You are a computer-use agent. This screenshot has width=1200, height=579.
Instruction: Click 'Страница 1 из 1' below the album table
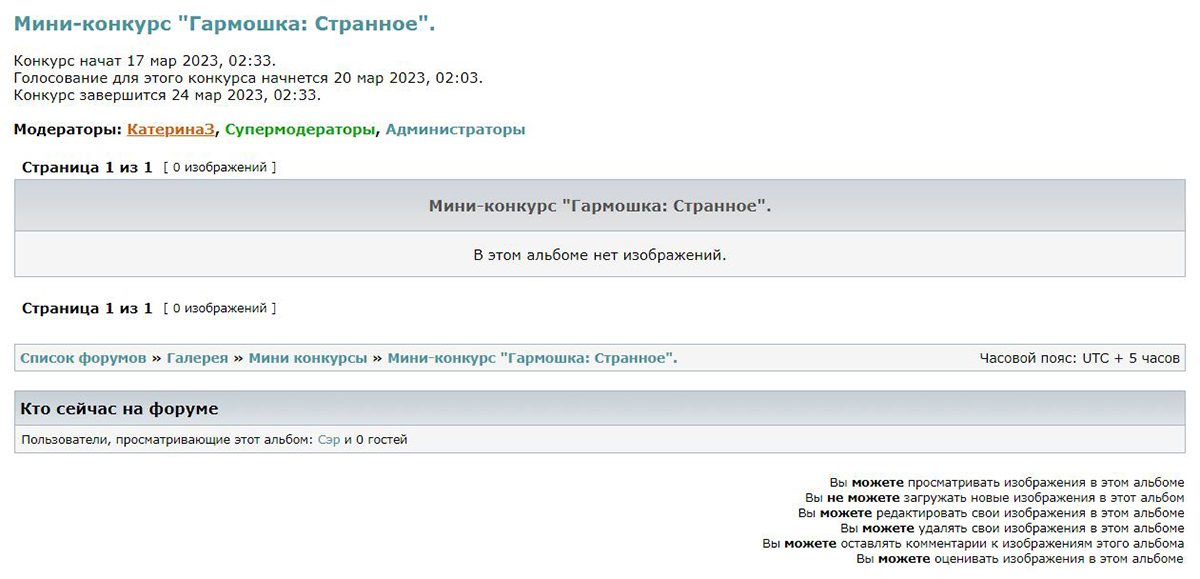87,308
